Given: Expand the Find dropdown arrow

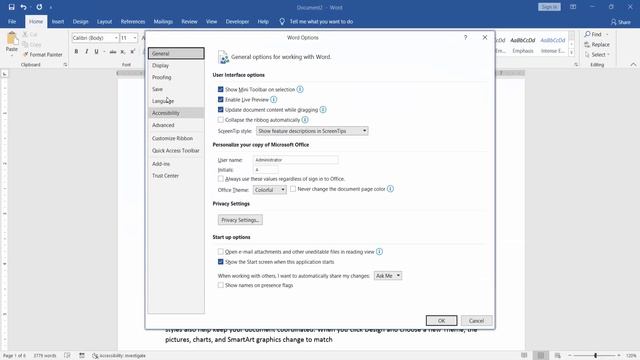Looking at the screenshot, I should click(607, 34).
